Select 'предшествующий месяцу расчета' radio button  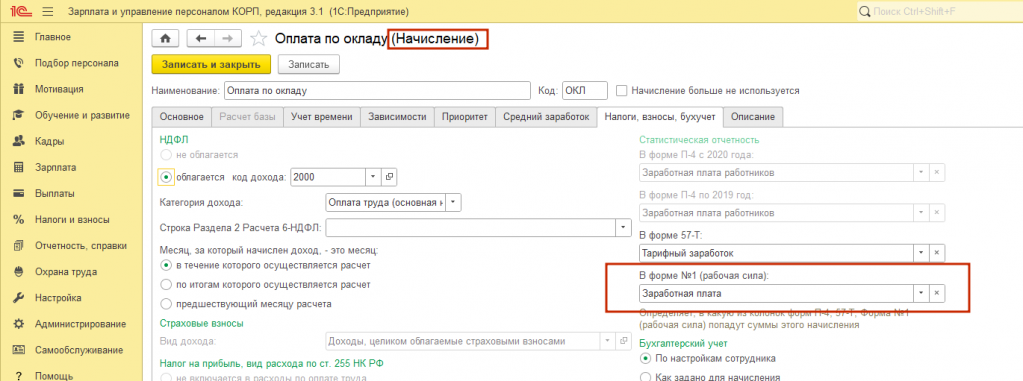click(x=166, y=304)
